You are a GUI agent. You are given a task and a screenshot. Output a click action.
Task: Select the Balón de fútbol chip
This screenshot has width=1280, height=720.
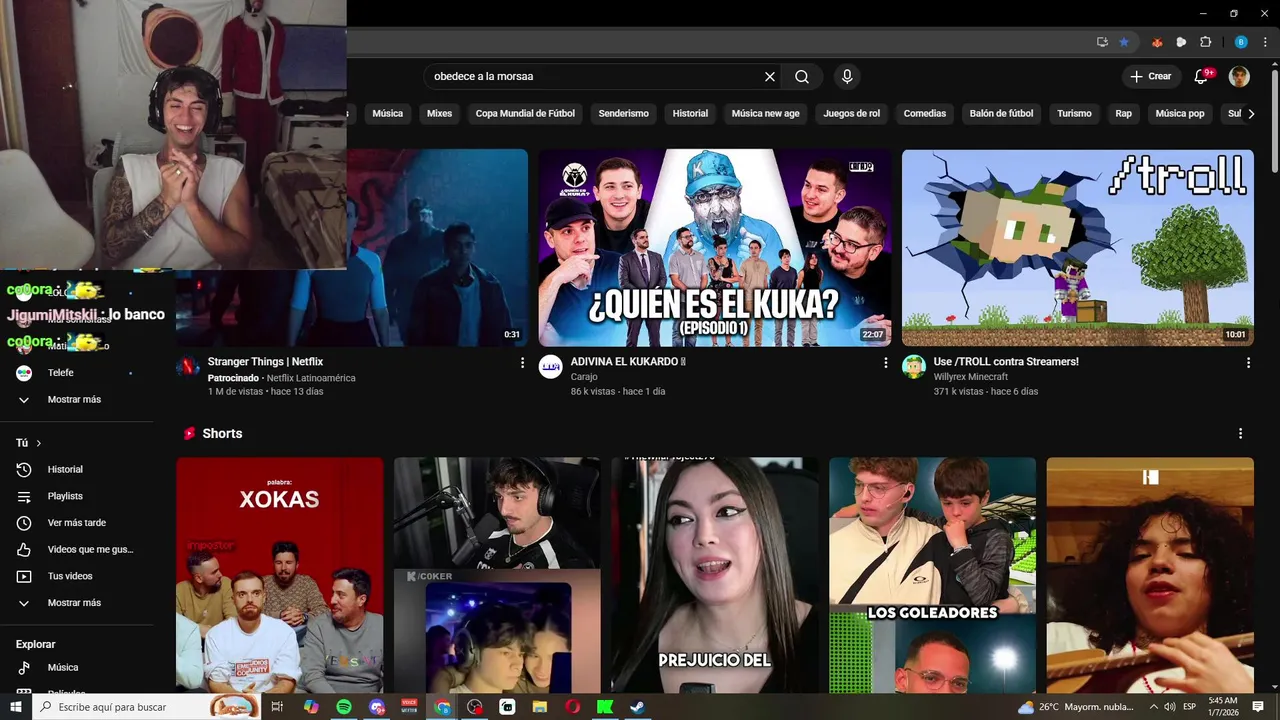pos(1002,114)
